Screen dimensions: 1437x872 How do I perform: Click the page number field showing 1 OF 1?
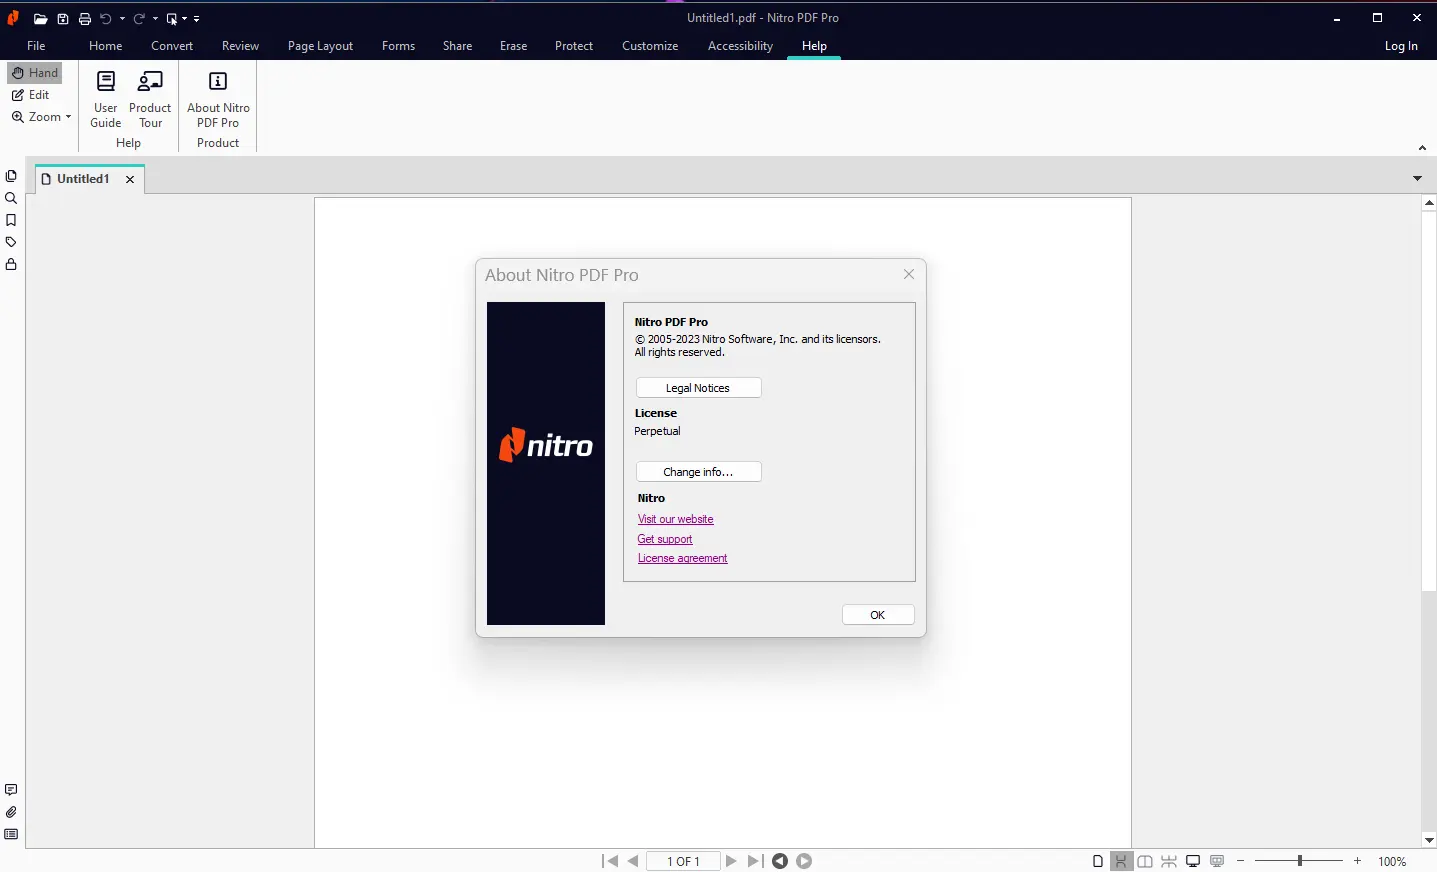click(x=683, y=861)
